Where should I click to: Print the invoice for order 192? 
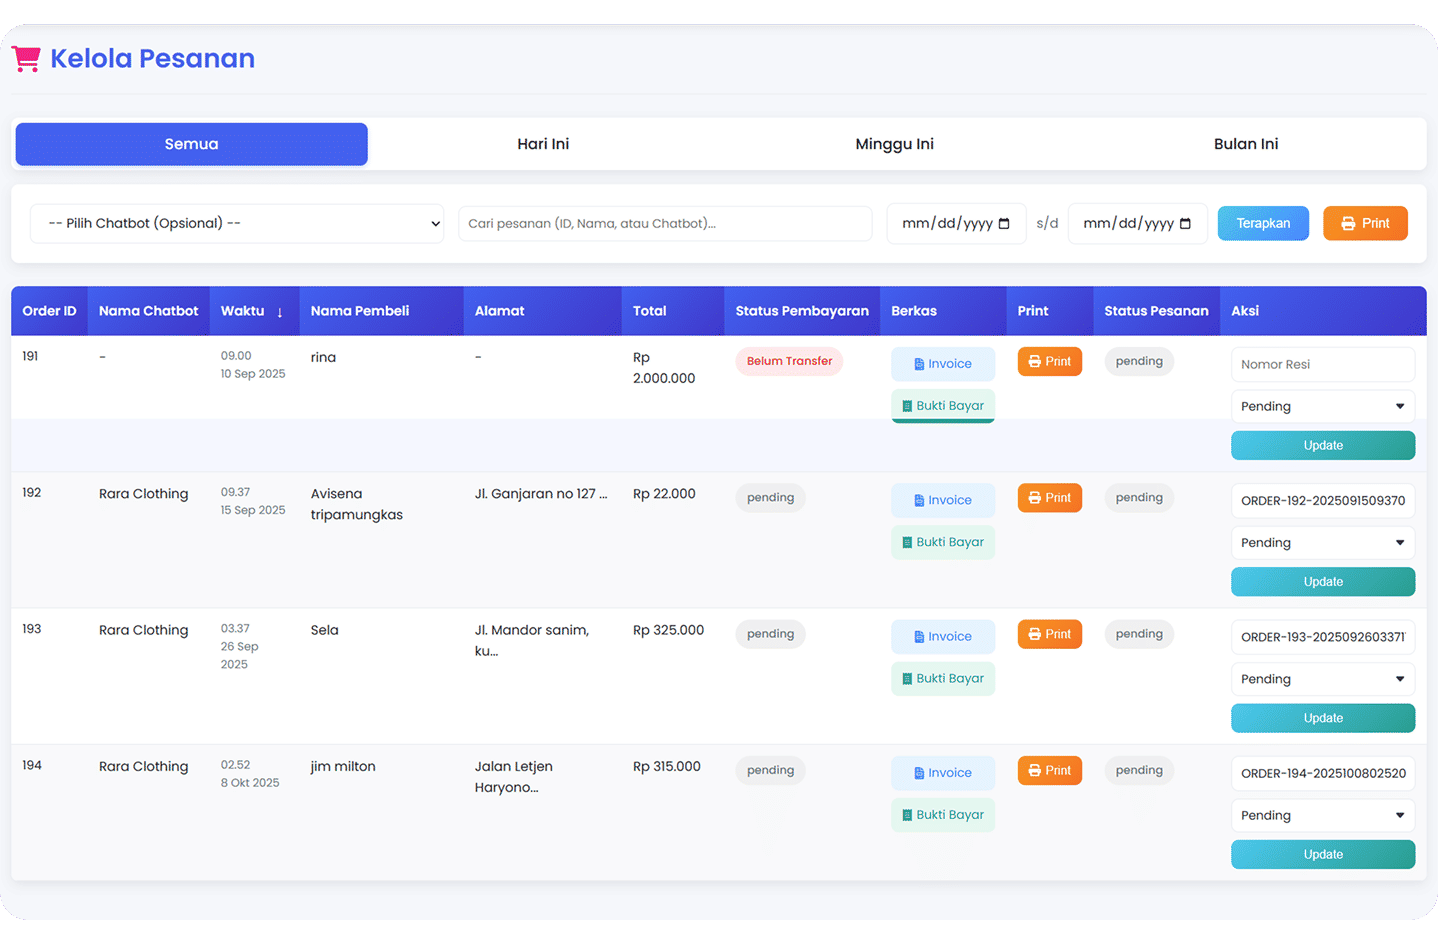click(x=1049, y=497)
